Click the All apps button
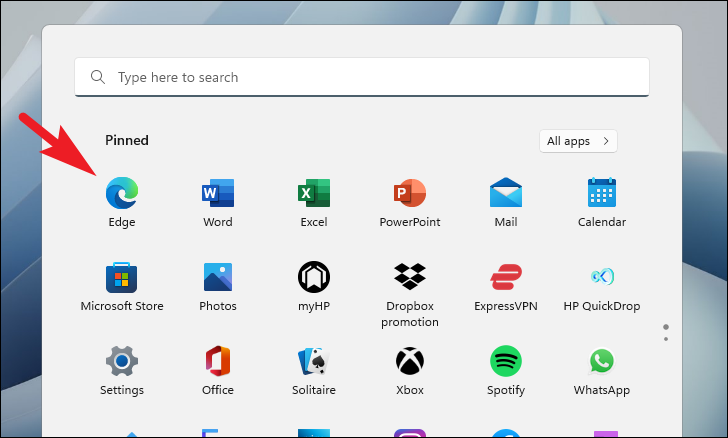Viewport: 728px width, 438px height. (x=578, y=141)
